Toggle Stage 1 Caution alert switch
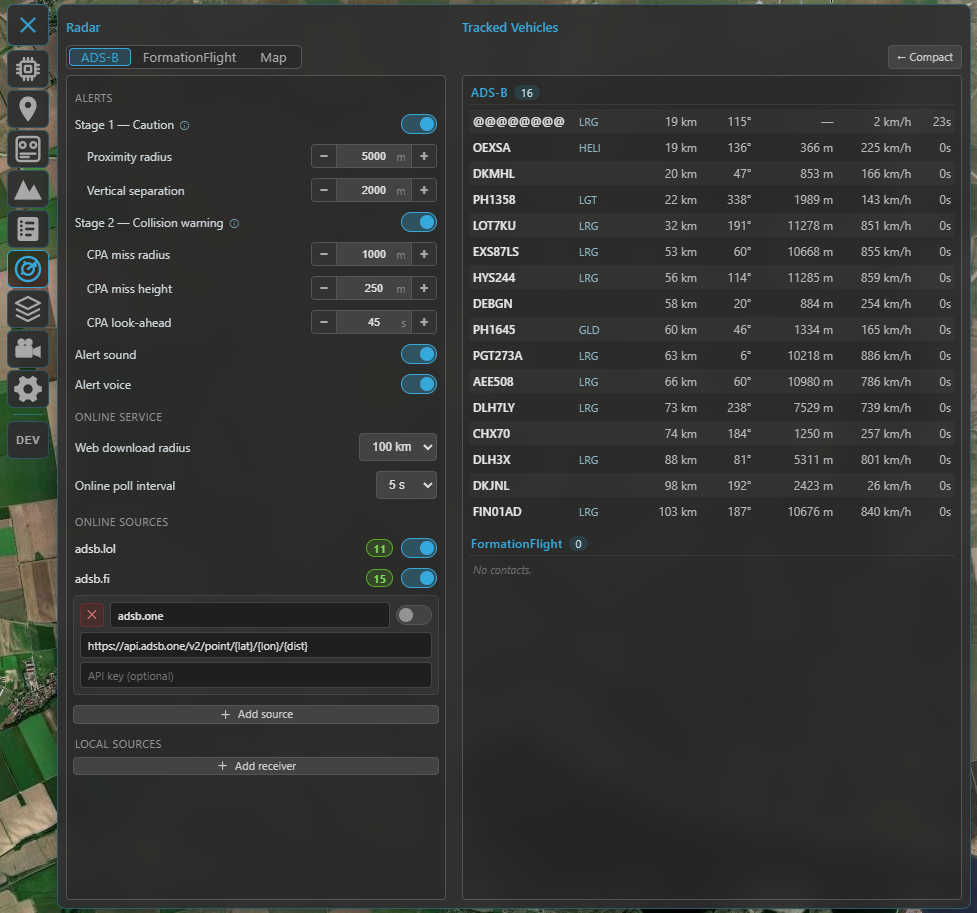Screen dimensions: 977x913 419,124
